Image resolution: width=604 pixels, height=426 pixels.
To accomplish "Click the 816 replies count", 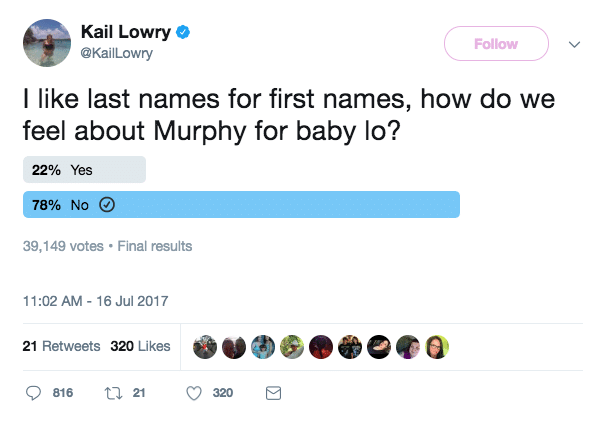I will pyautogui.click(x=63, y=393).
